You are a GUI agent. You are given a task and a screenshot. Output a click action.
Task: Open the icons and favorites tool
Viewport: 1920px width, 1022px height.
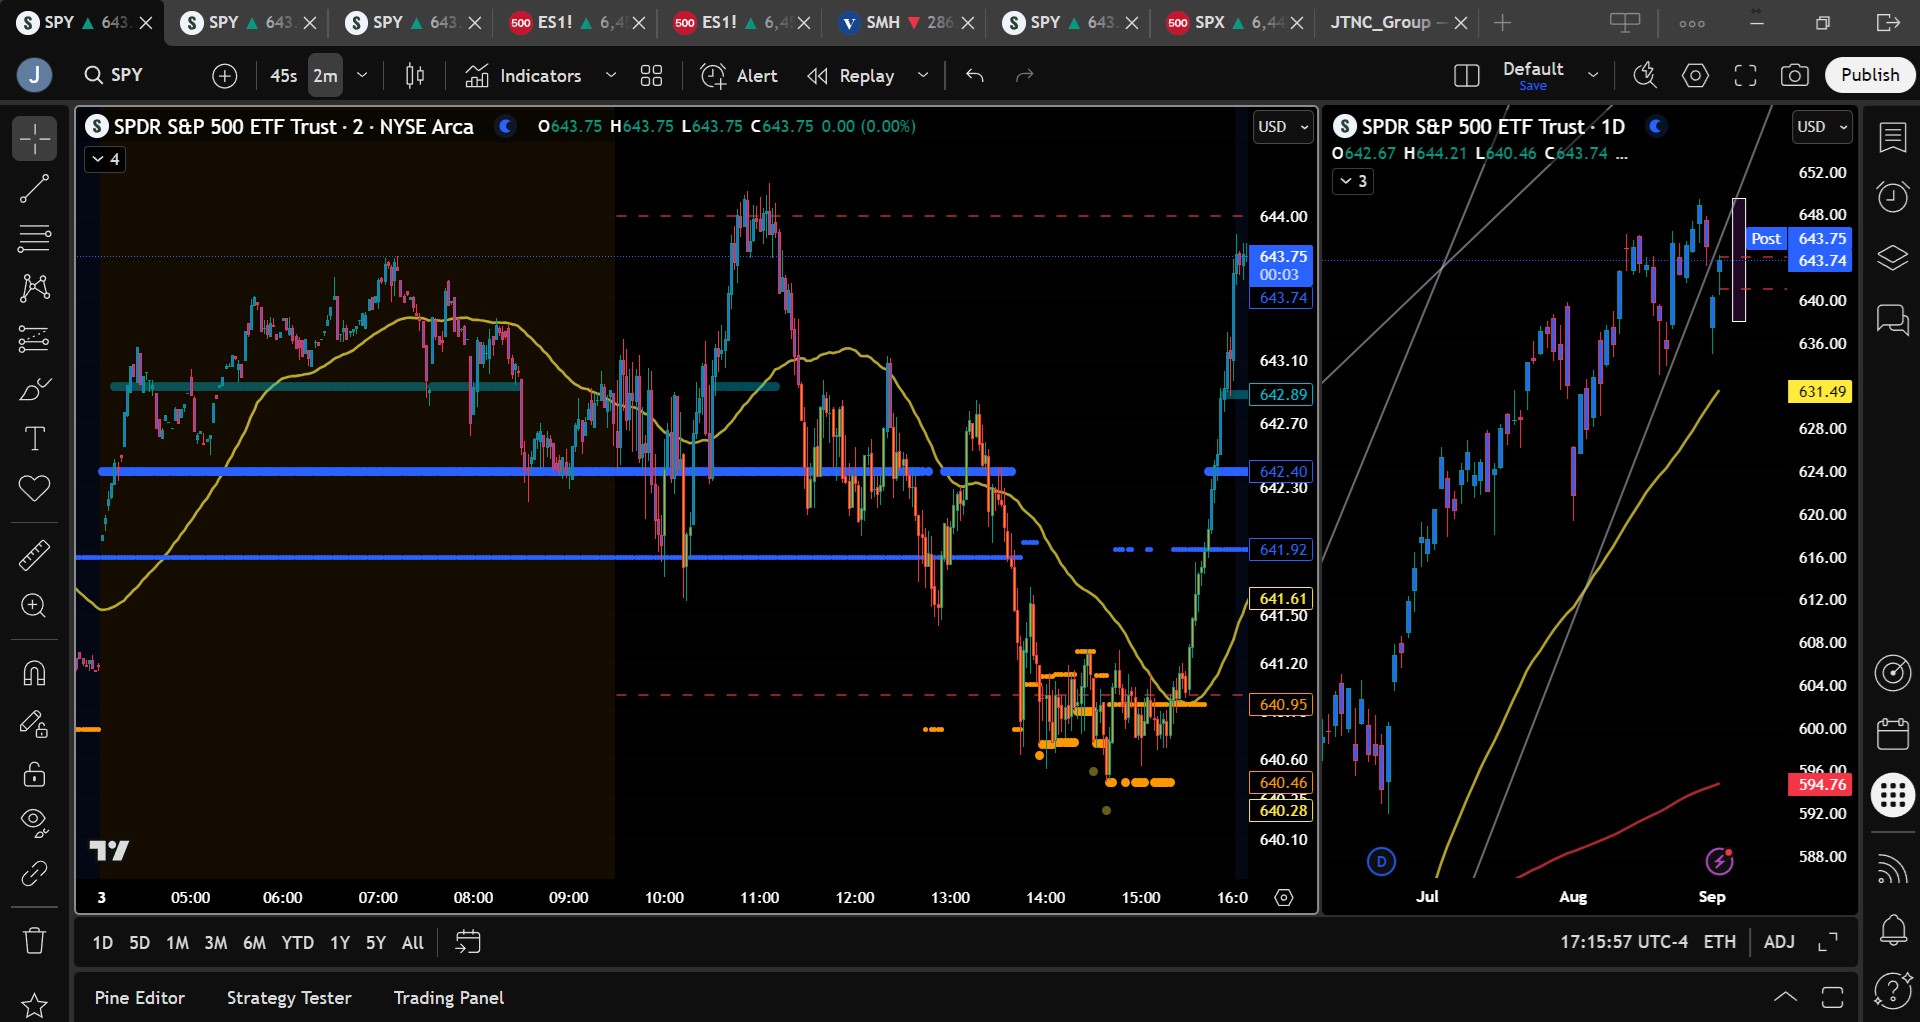(x=34, y=489)
